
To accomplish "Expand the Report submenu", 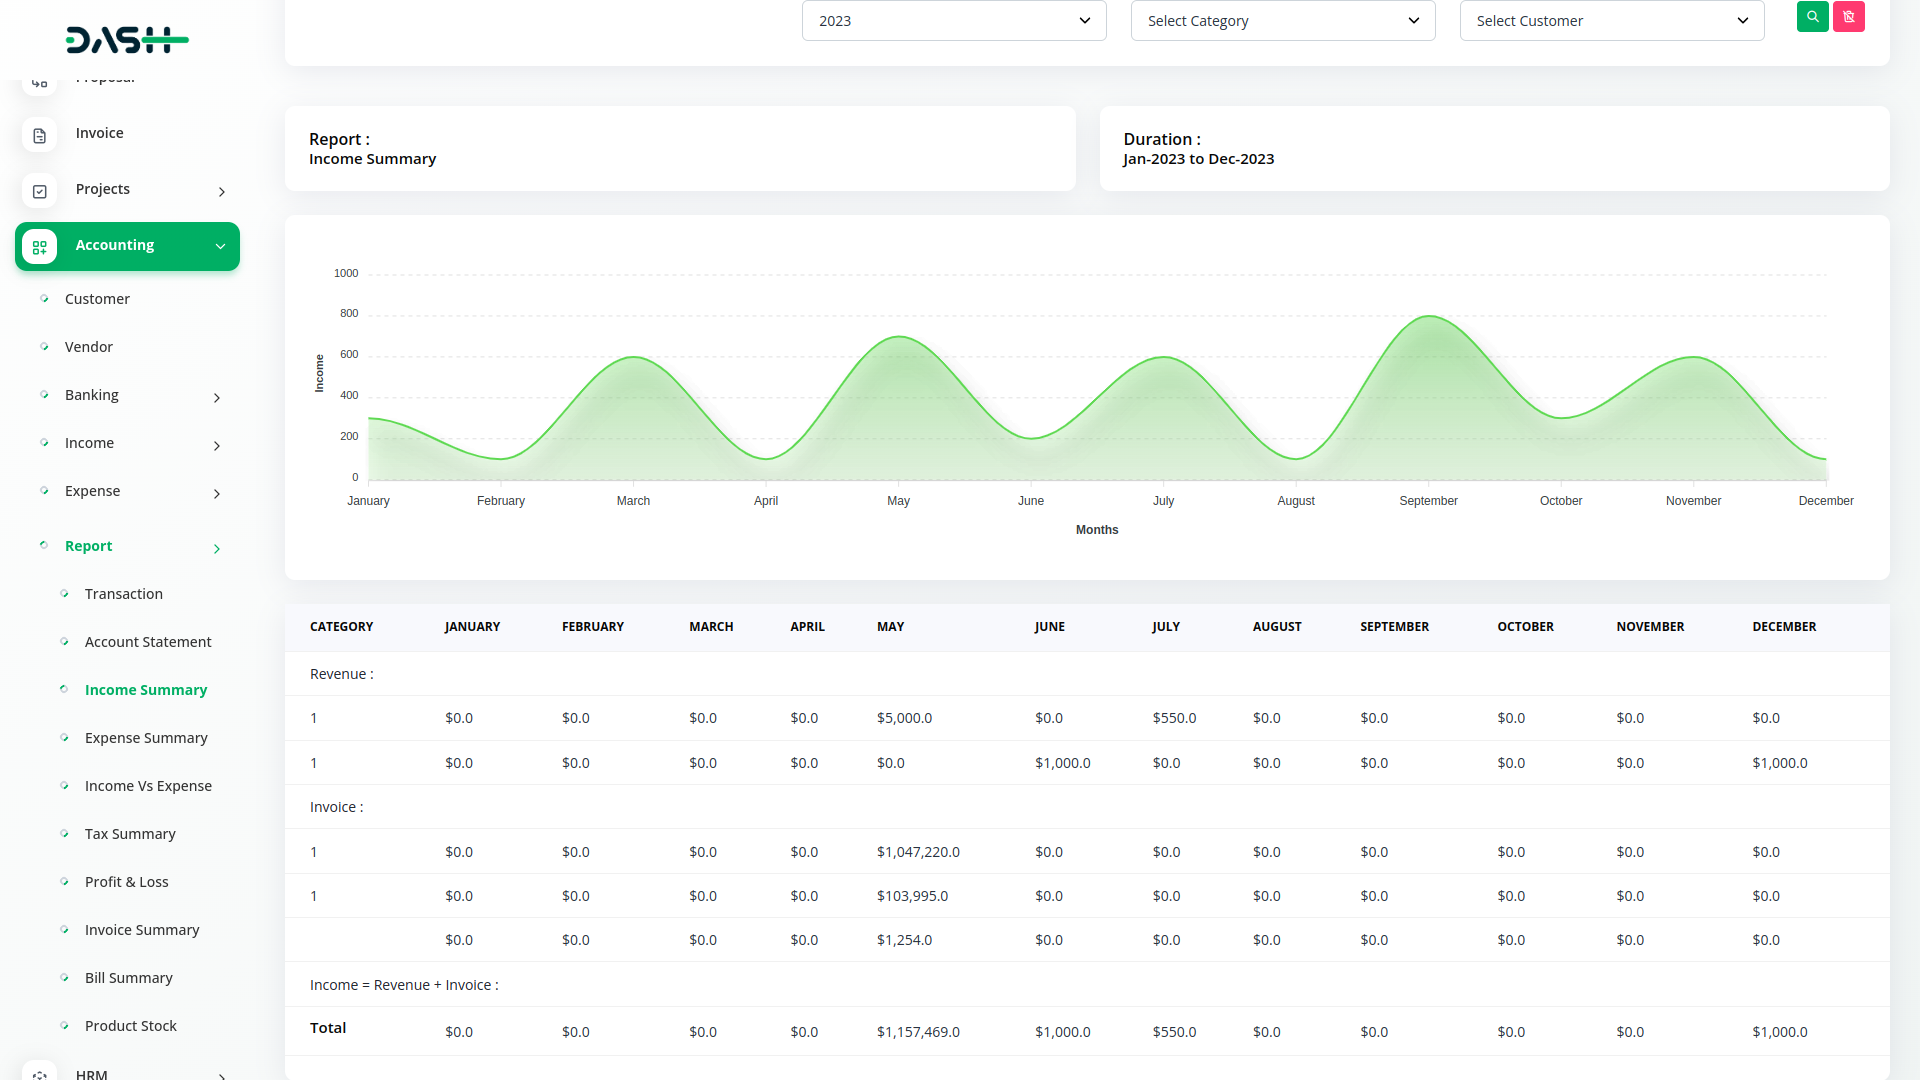I will (x=216, y=549).
